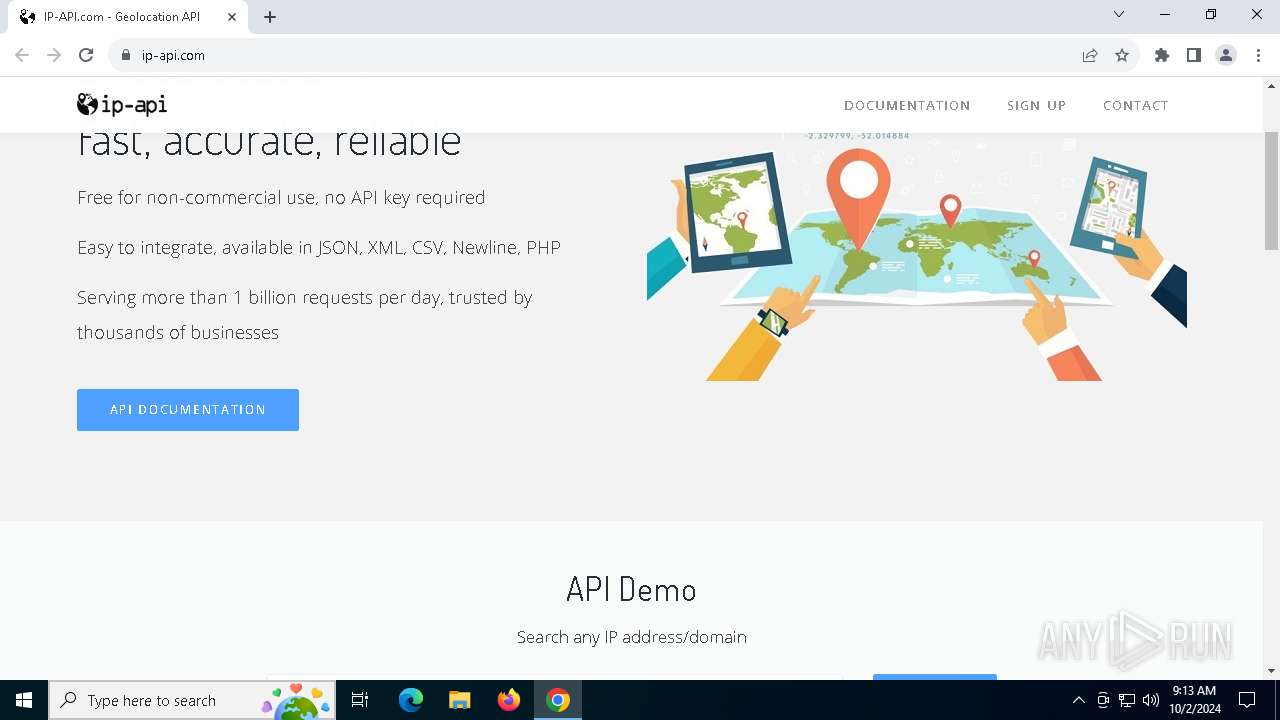
Task: Open the notifications action center icon
Action: 1247,700
